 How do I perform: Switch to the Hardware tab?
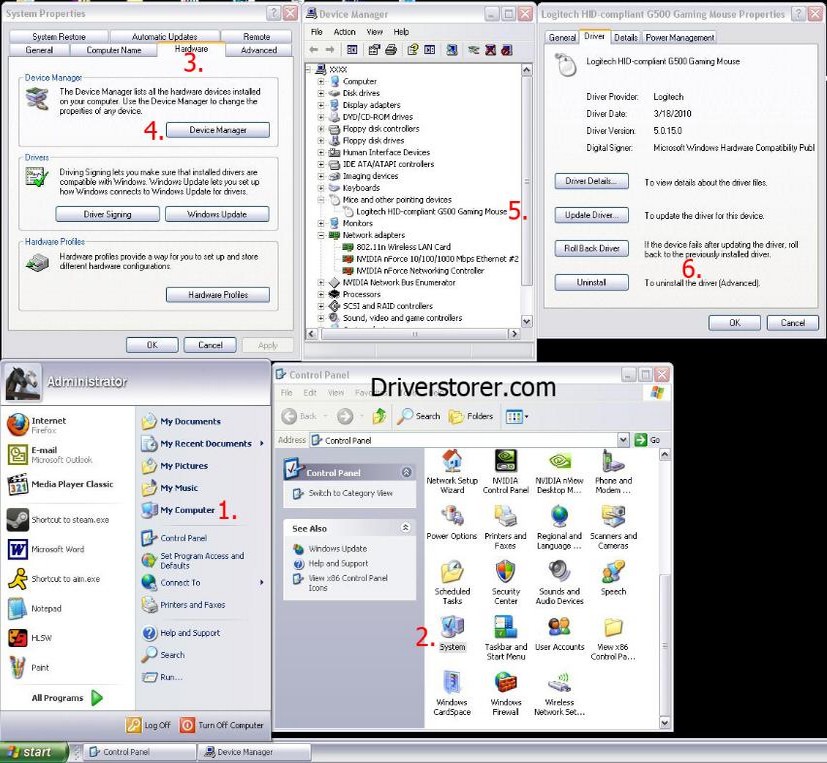pyautogui.click(x=191, y=49)
